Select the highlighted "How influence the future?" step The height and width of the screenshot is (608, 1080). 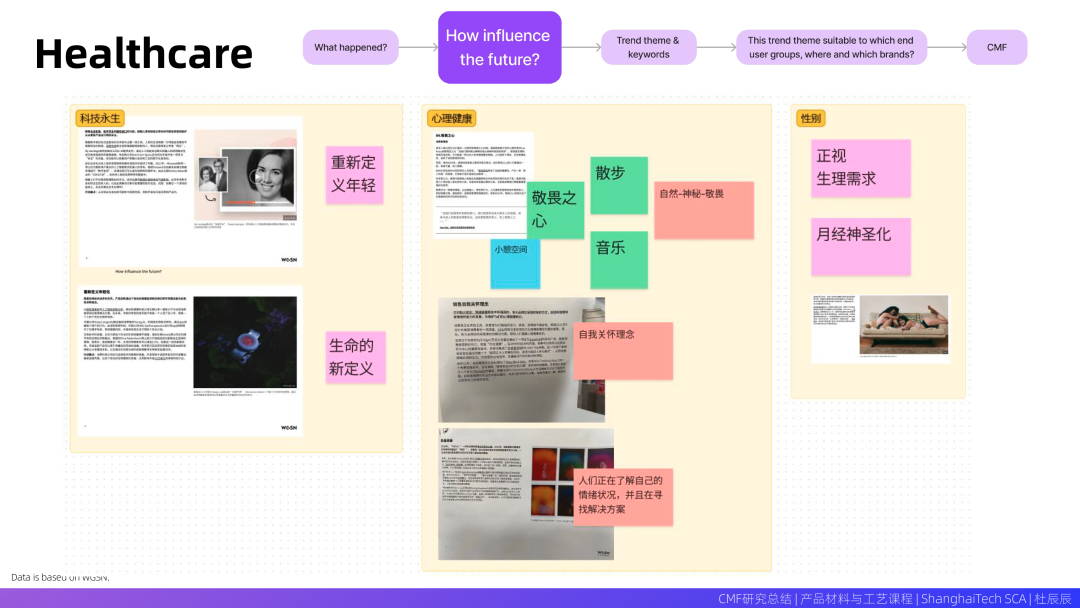coord(499,48)
